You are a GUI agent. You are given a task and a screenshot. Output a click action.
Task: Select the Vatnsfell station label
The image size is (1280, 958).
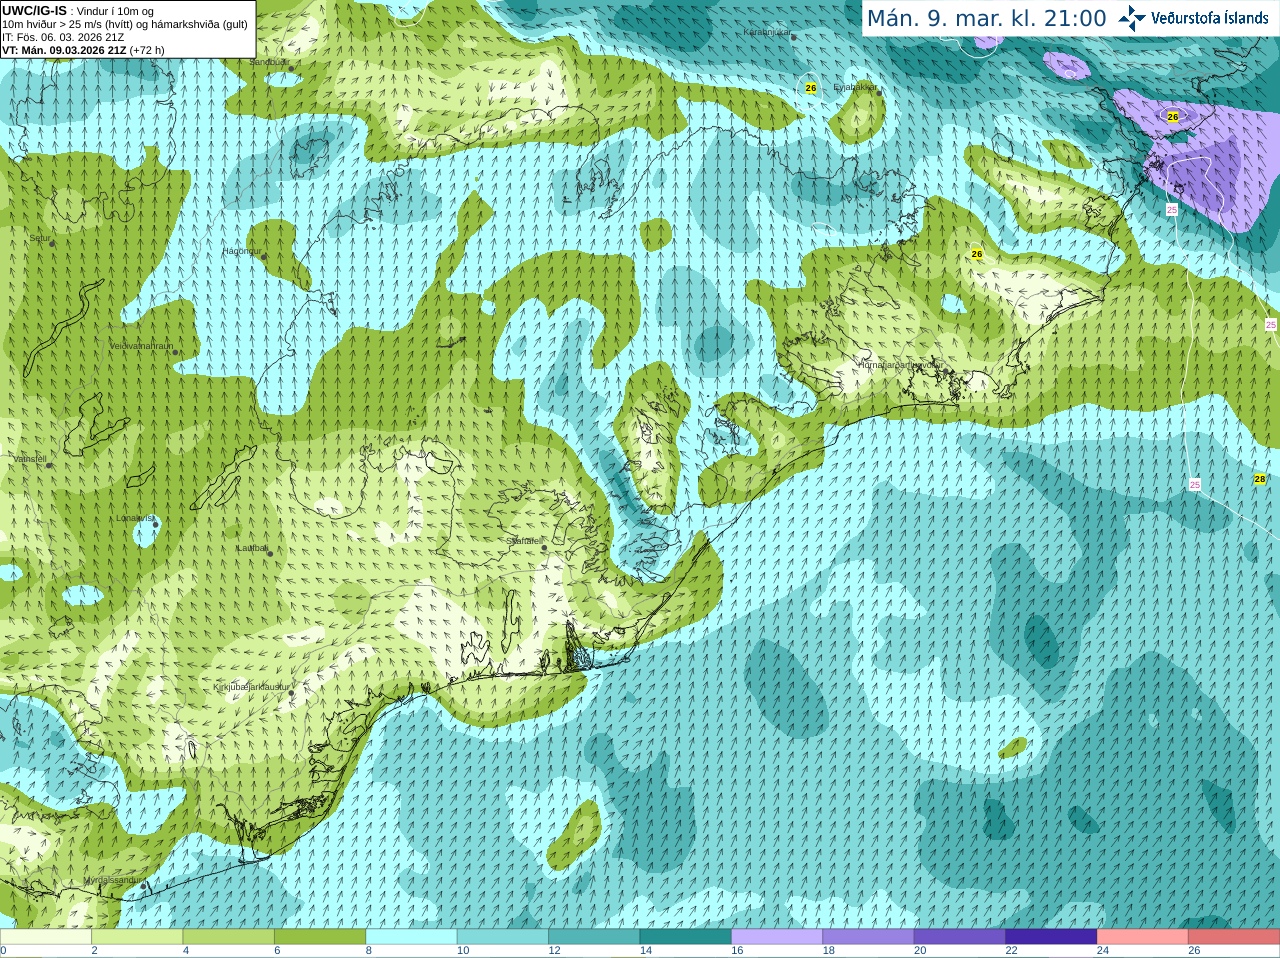(30, 459)
